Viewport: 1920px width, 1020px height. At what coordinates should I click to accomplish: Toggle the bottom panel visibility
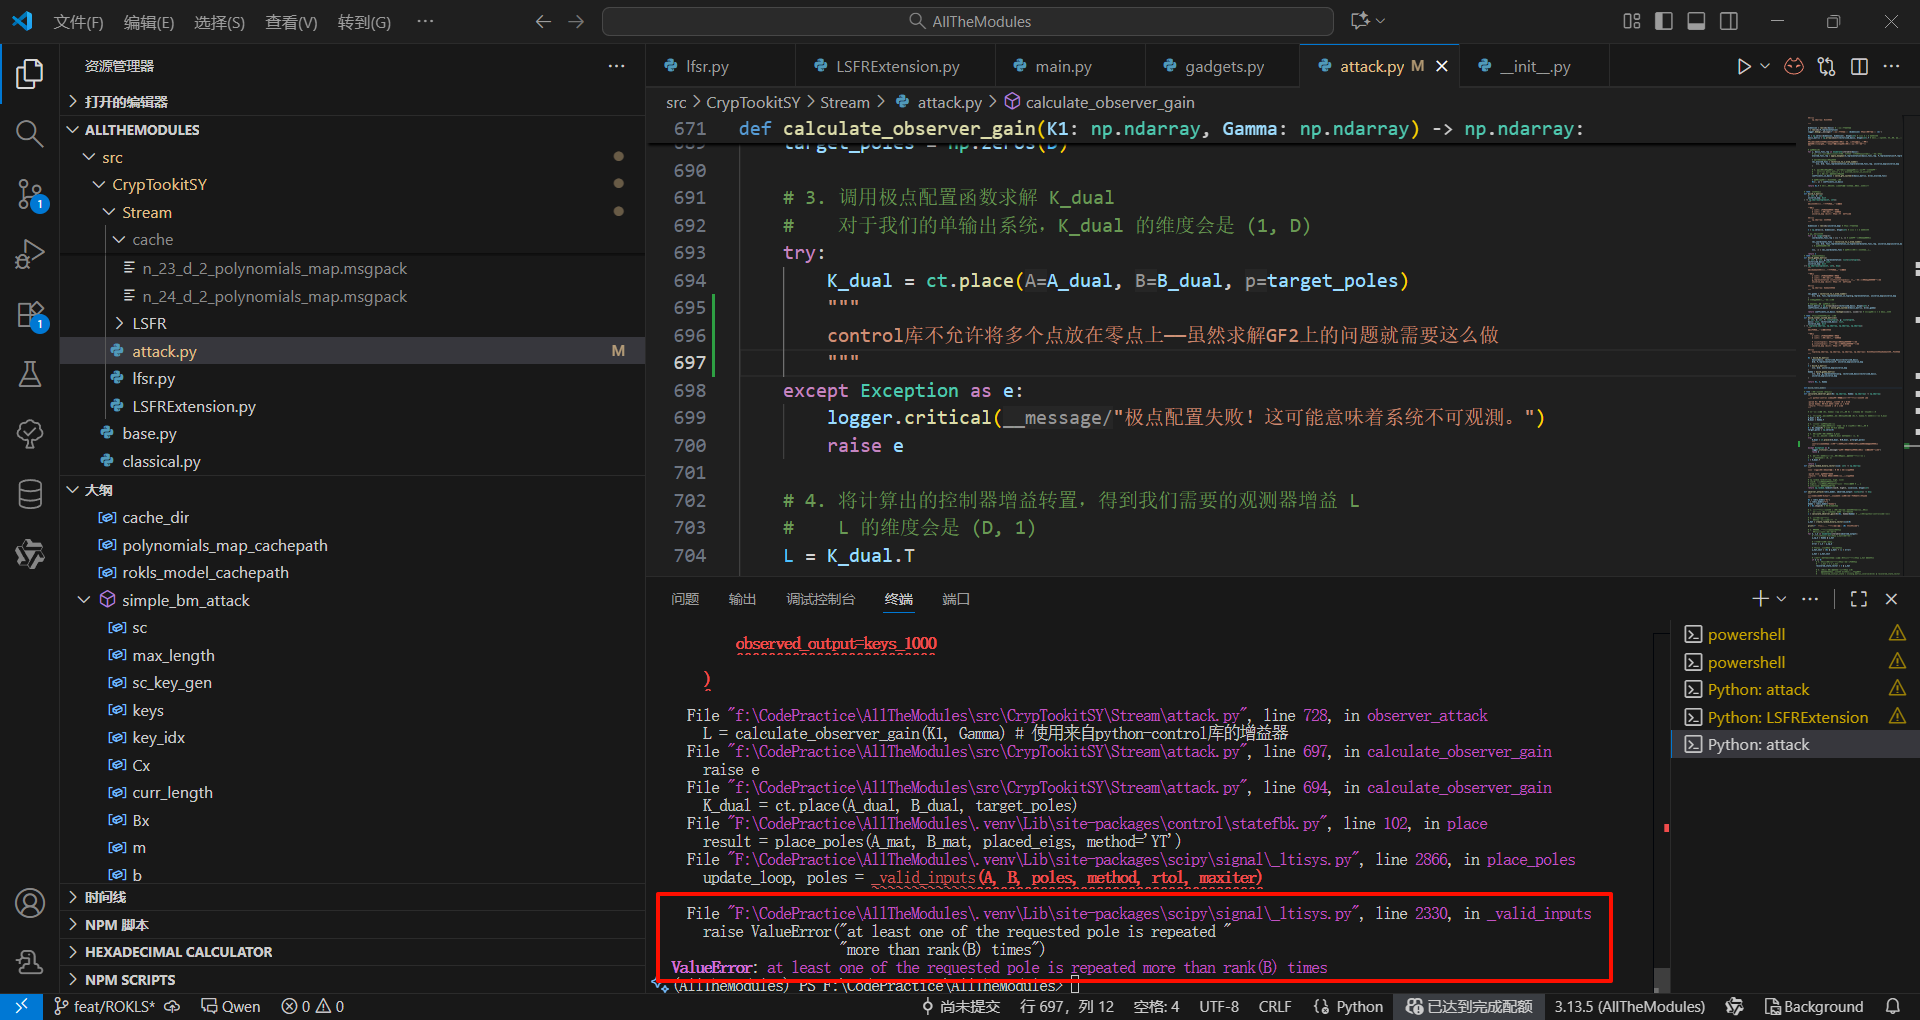click(1696, 21)
